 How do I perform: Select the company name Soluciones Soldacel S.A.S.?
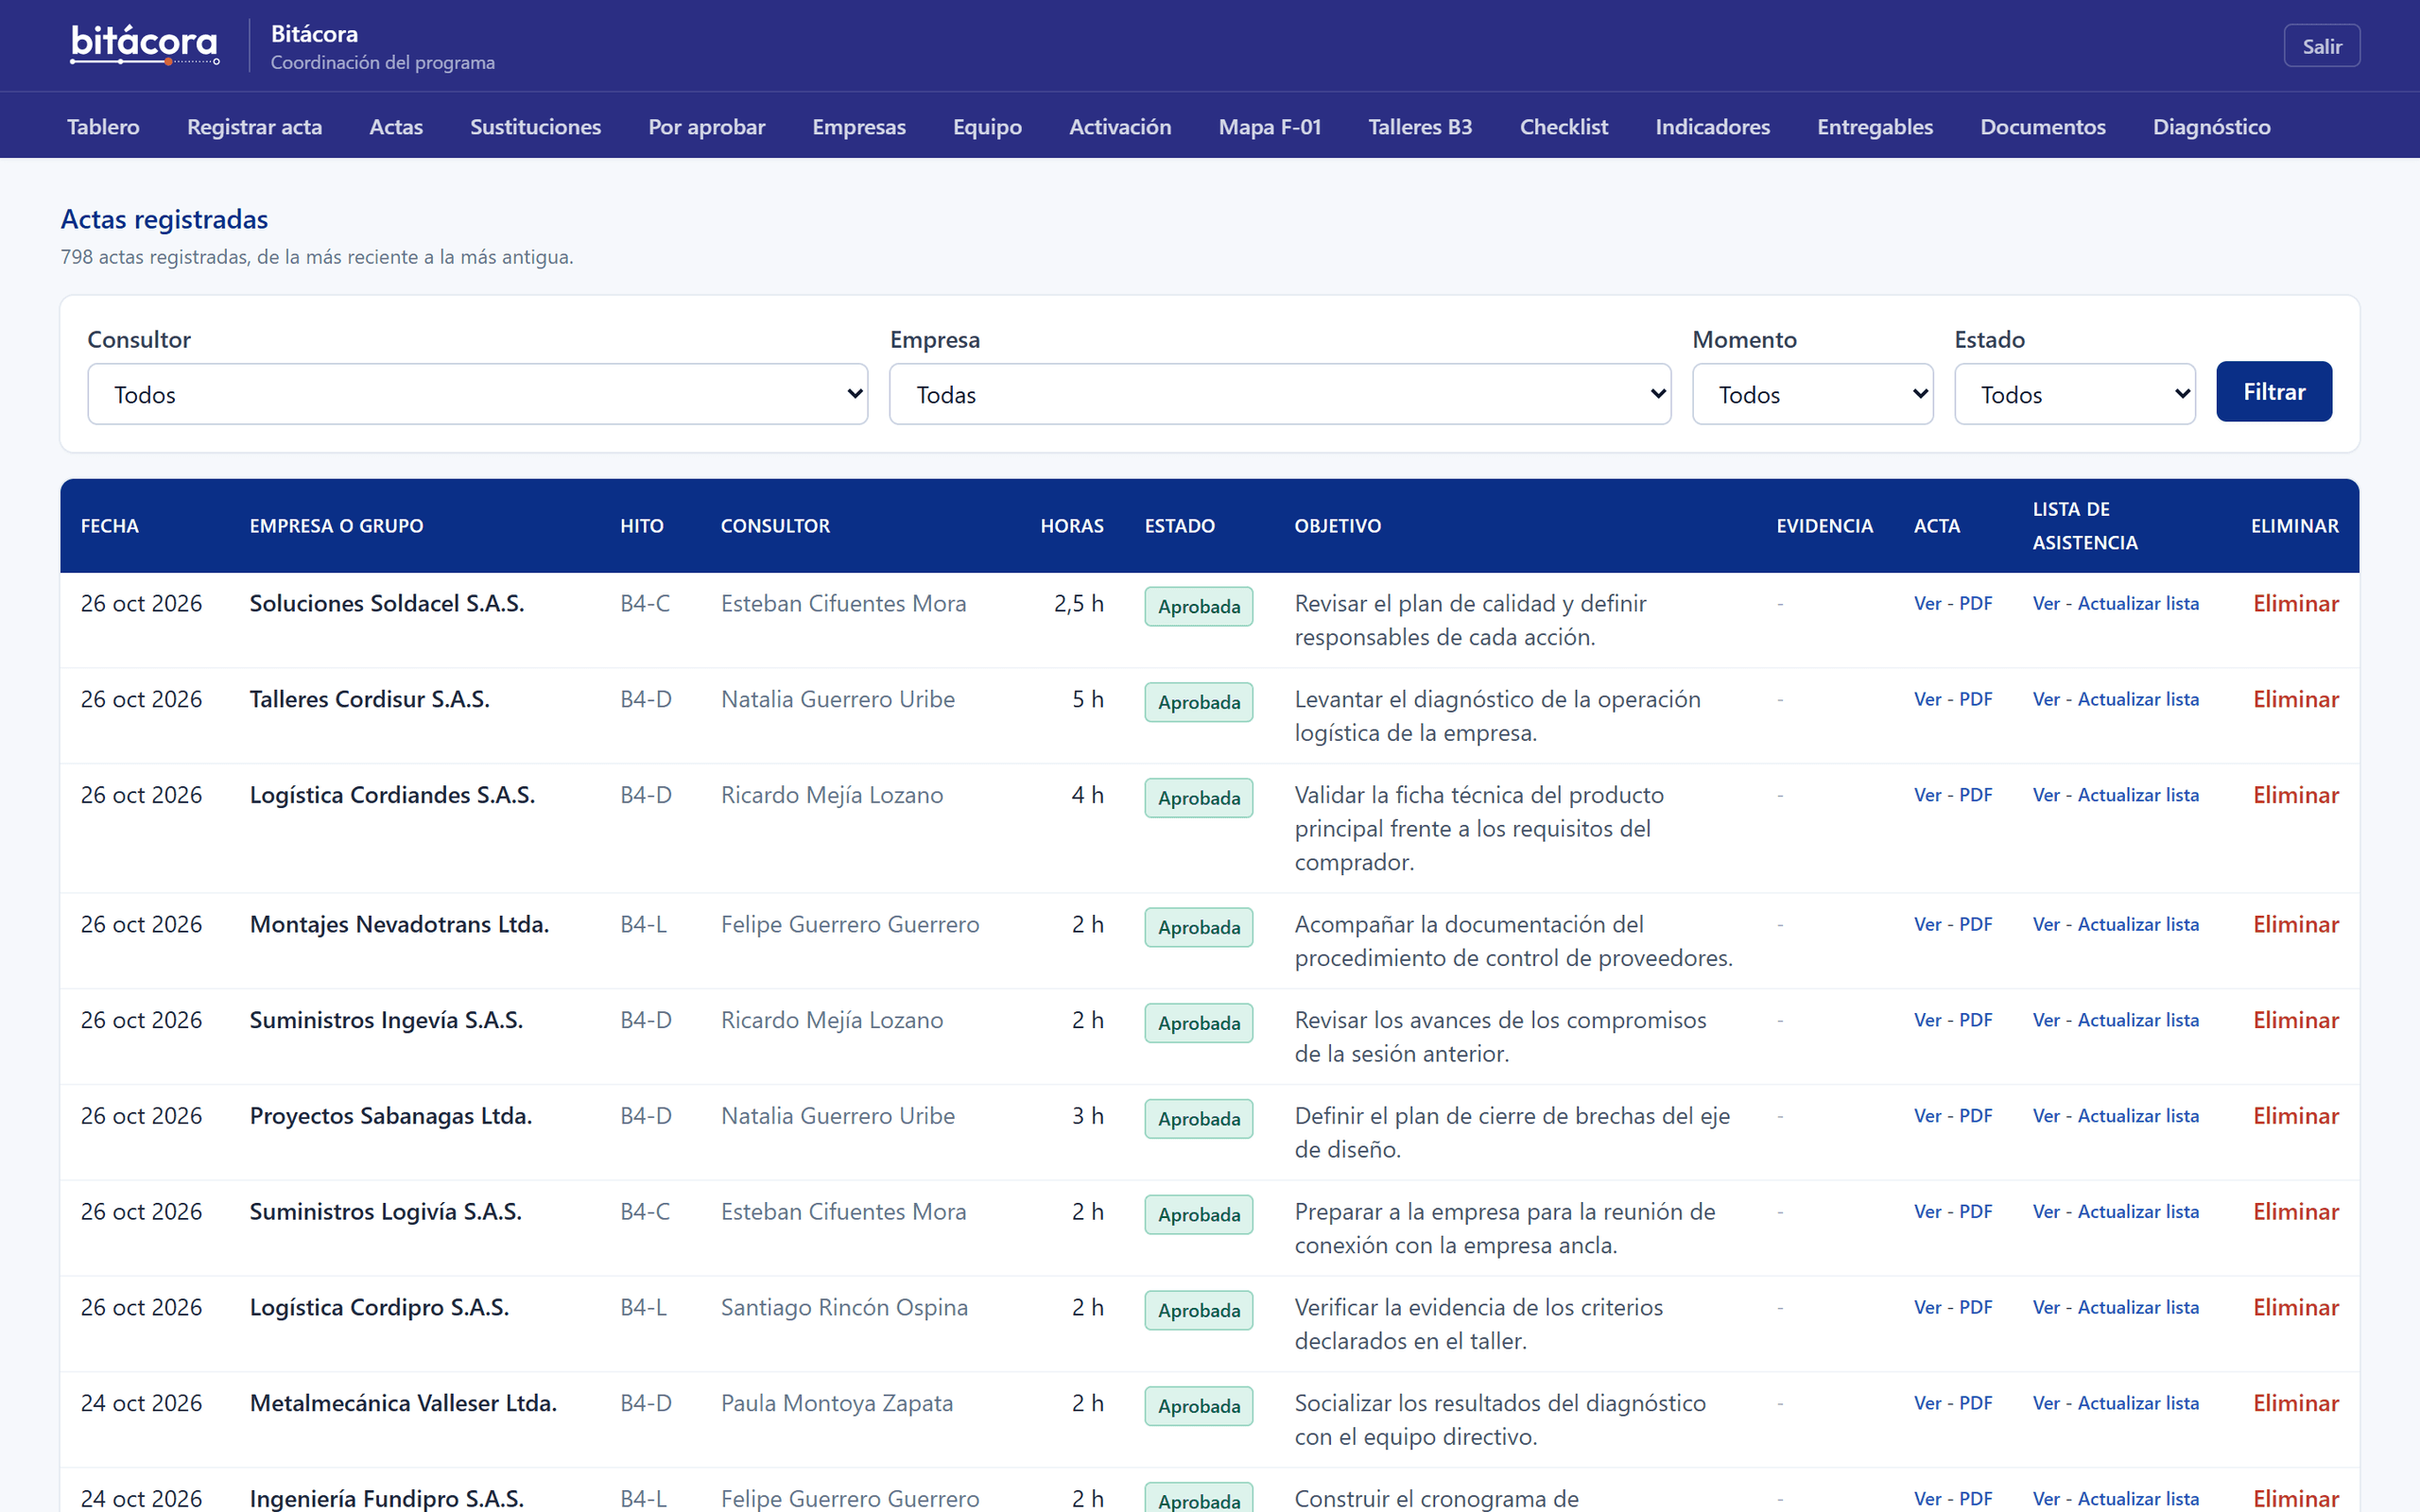pos(386,604)
